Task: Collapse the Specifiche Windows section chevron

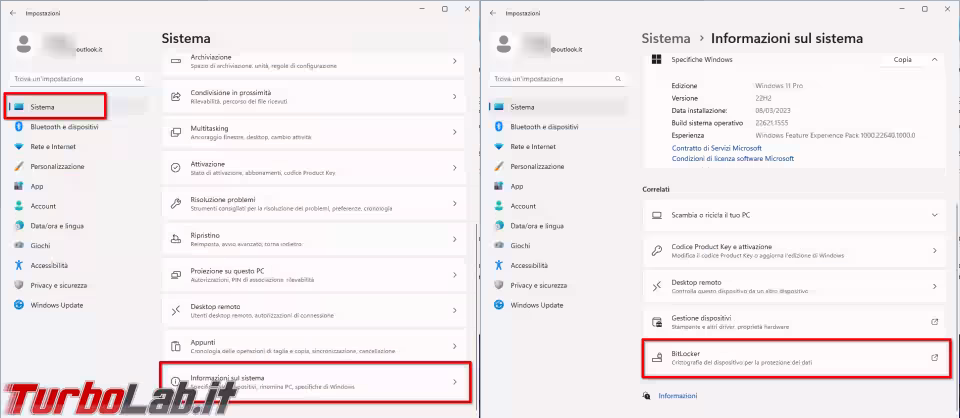Action: [934, 60]
